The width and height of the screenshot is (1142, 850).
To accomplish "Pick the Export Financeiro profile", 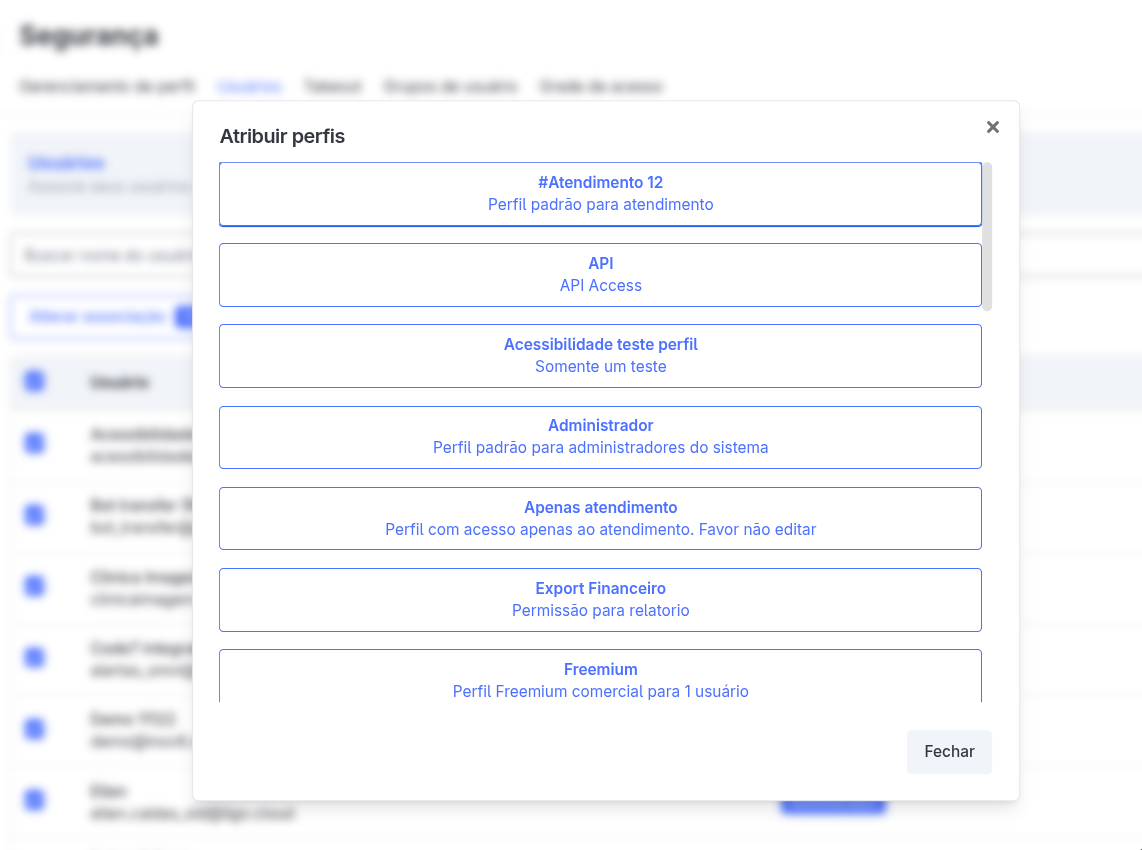I will click(x=600, y=599).
